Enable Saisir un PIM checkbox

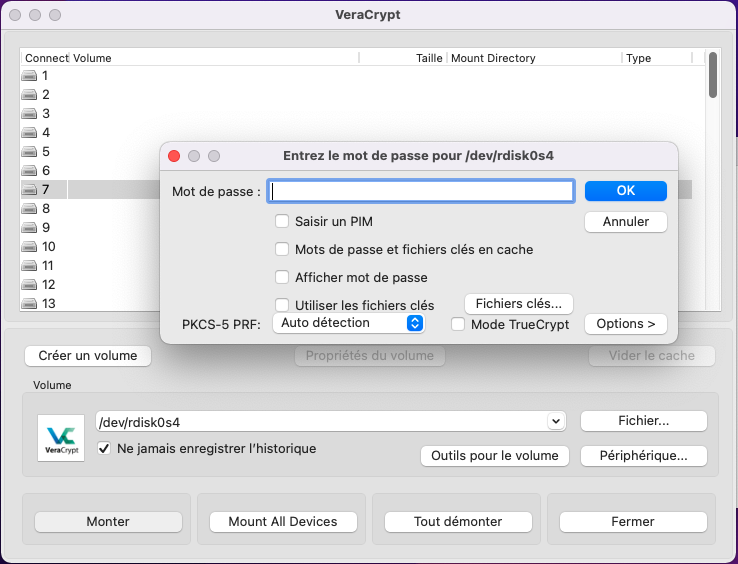tap(282, 221)
